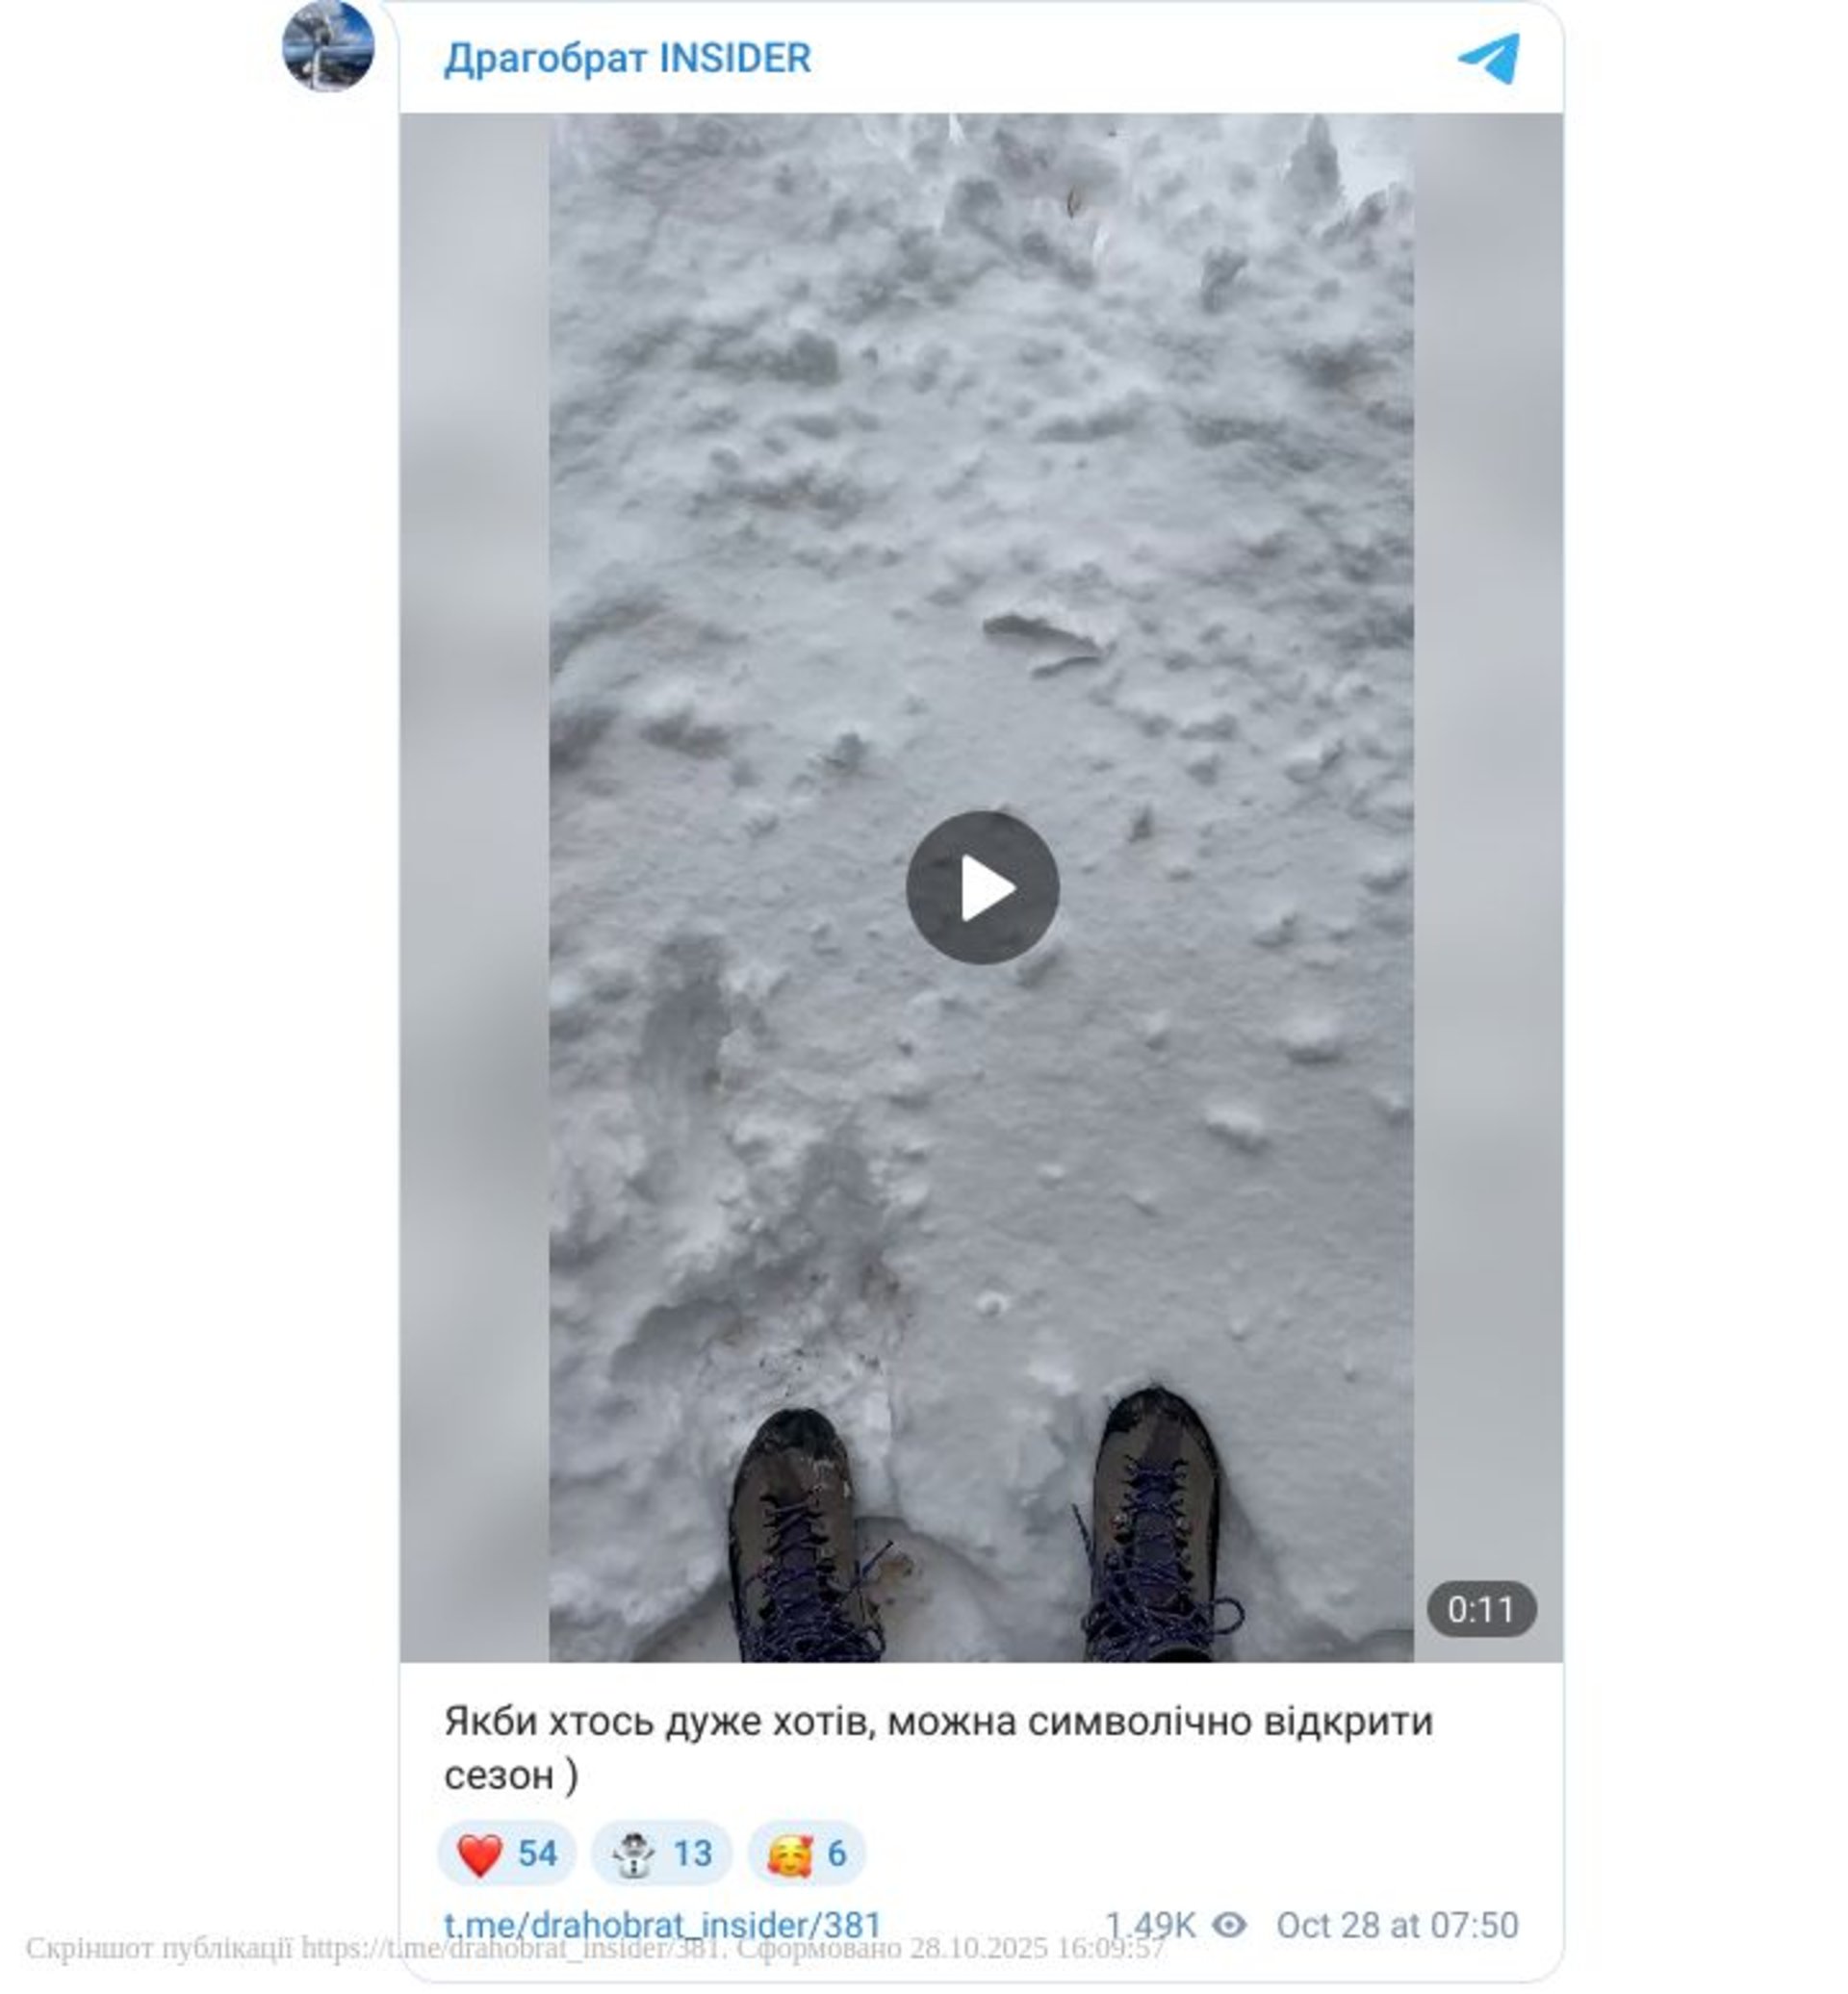The width and height of the screenshot is (1848, 1994).
Task: Open the Драгобрат INSIDER channel avatar
Action: coord(328,46)
